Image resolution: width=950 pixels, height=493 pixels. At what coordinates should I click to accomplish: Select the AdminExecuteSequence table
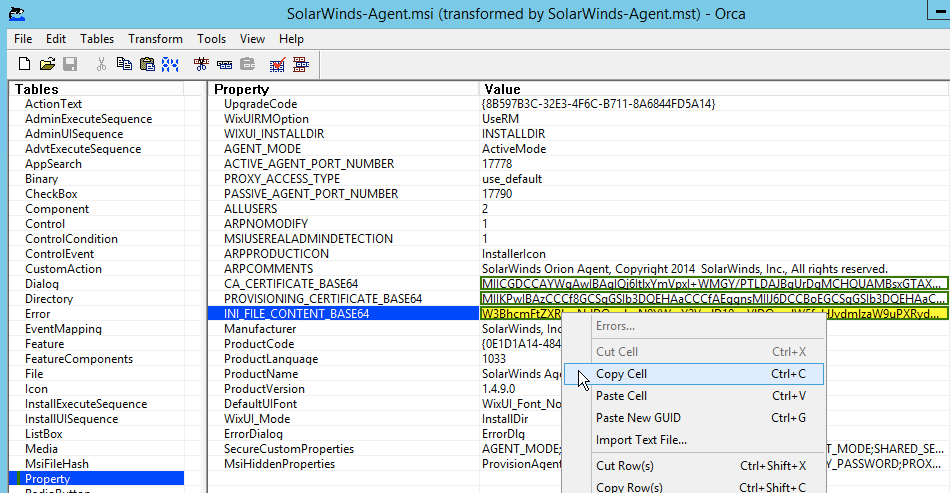88,119
